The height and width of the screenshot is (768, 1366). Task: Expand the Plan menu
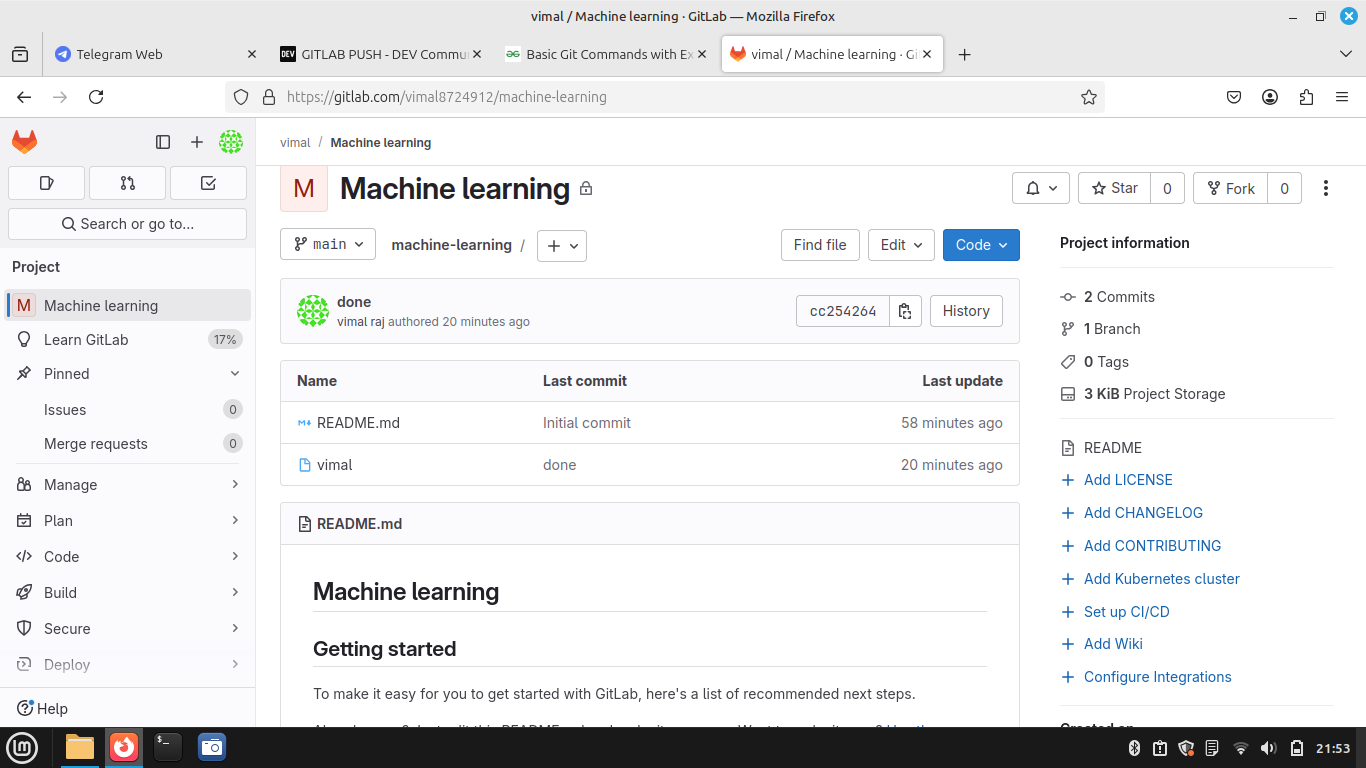127,521
